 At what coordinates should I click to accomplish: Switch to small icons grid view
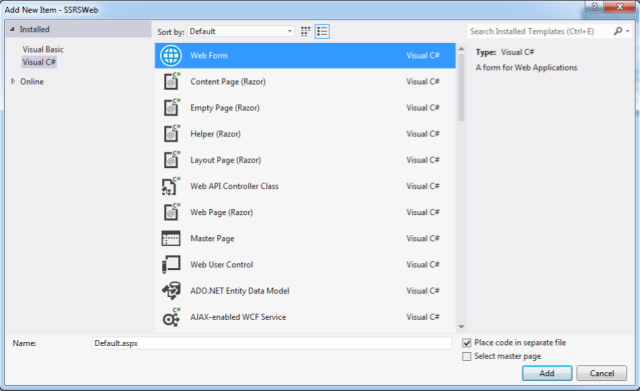(x=305, y=31)
